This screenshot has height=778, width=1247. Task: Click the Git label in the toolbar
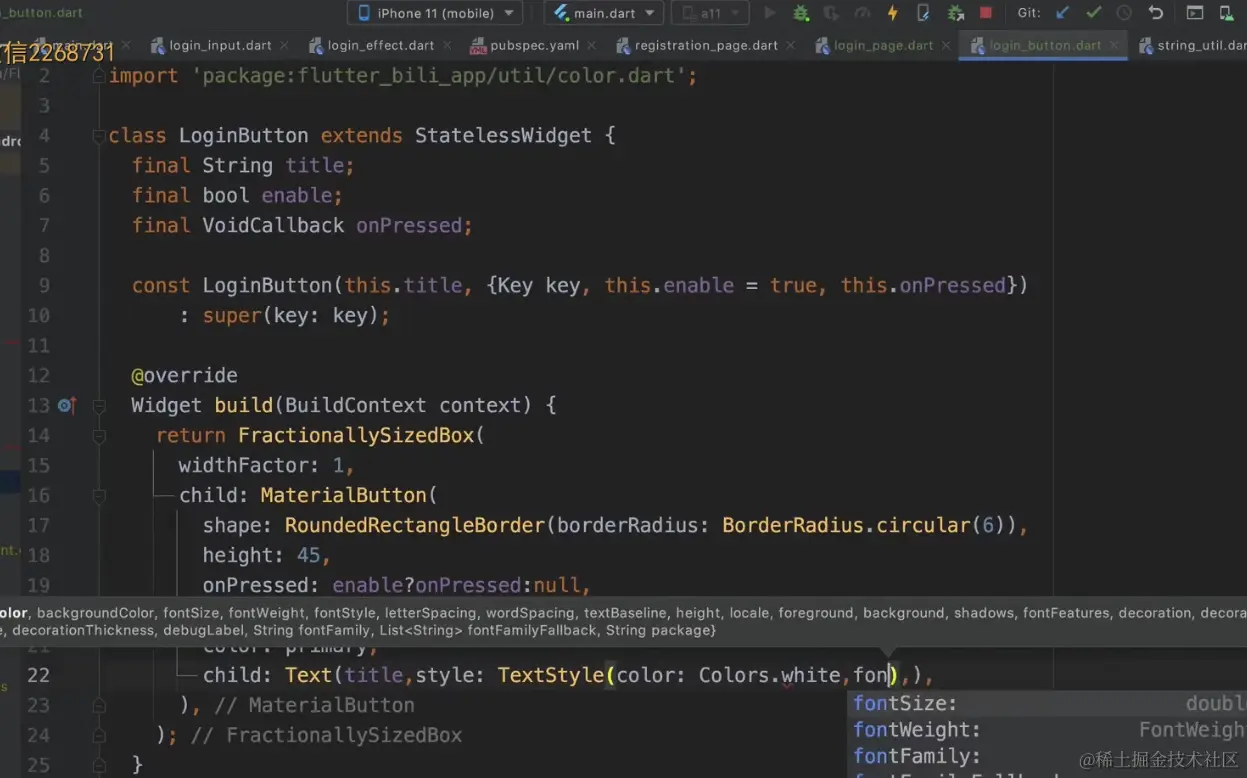click(x=1030, y=13)
